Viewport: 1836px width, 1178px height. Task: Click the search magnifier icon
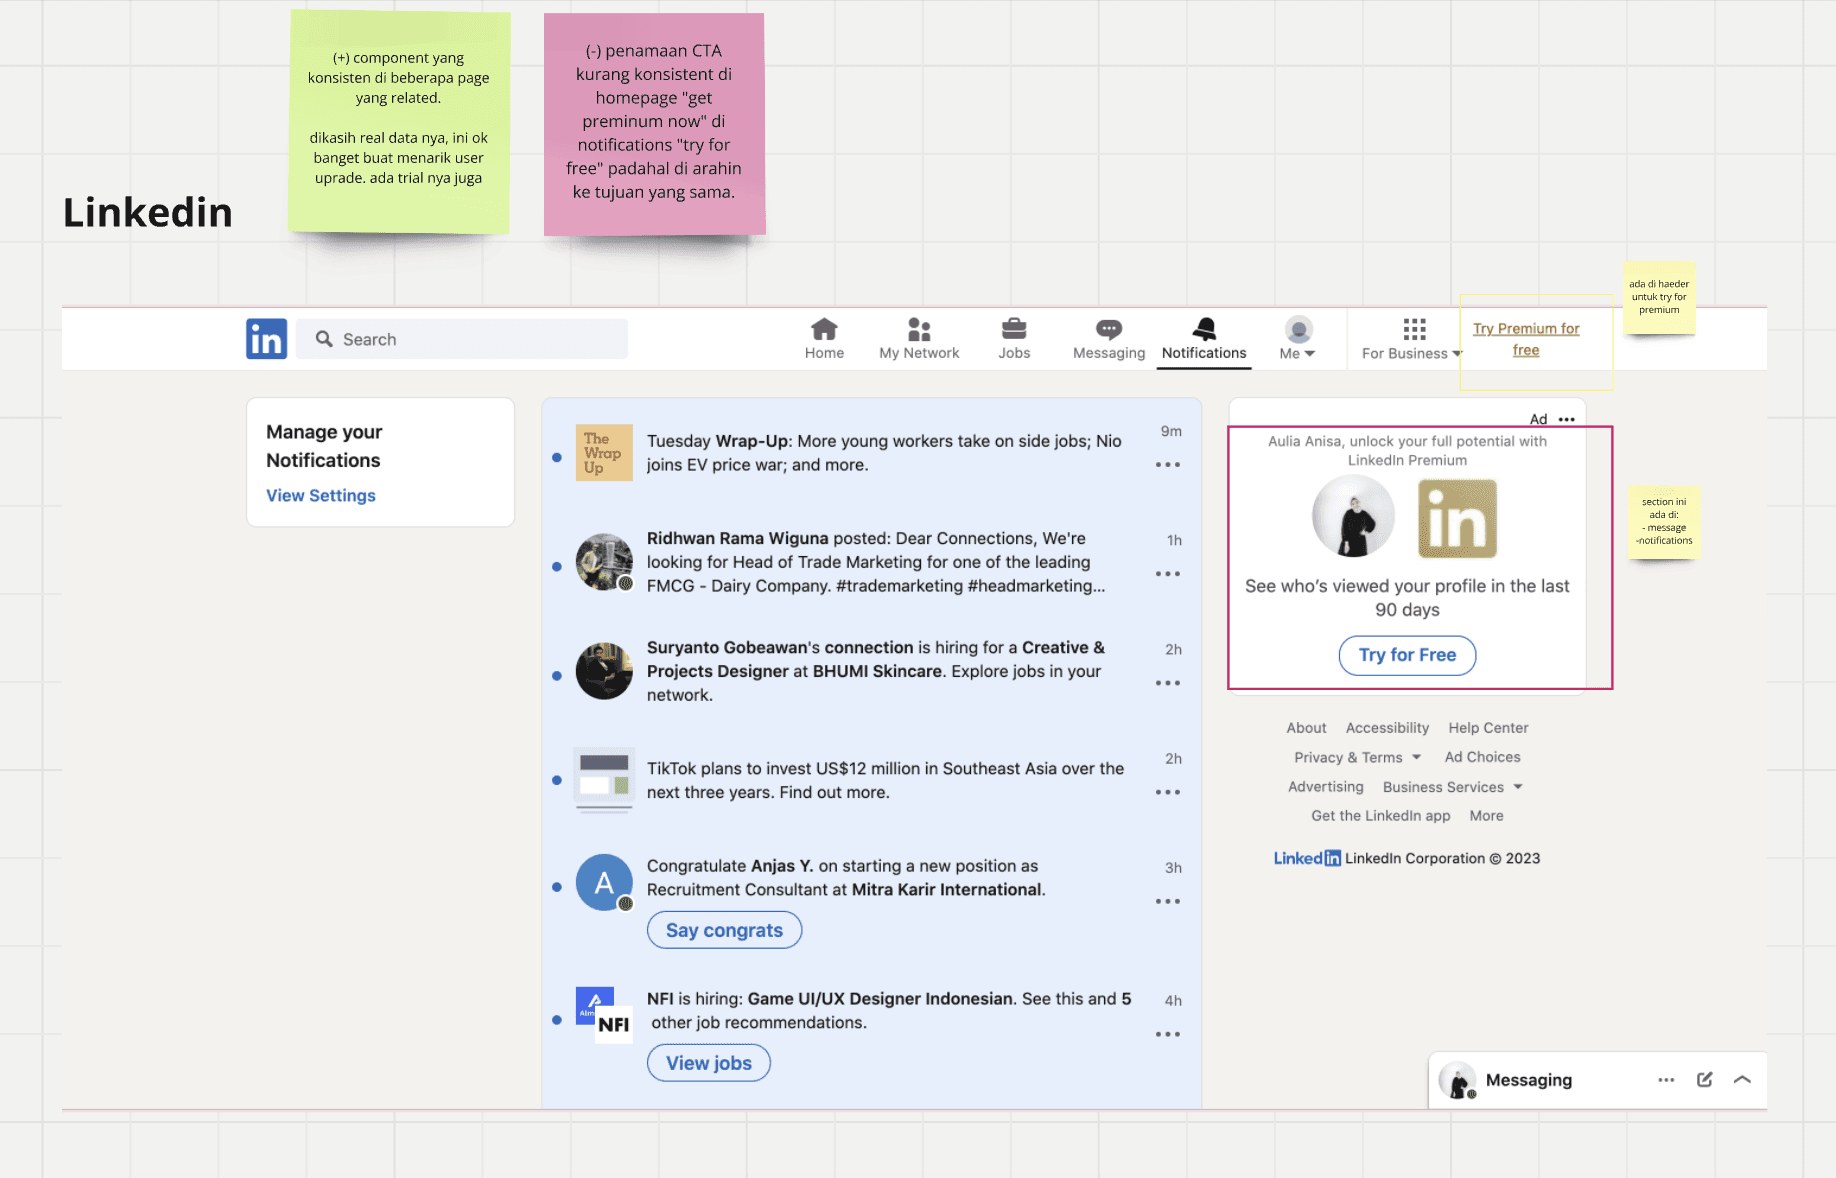(324, 339)
